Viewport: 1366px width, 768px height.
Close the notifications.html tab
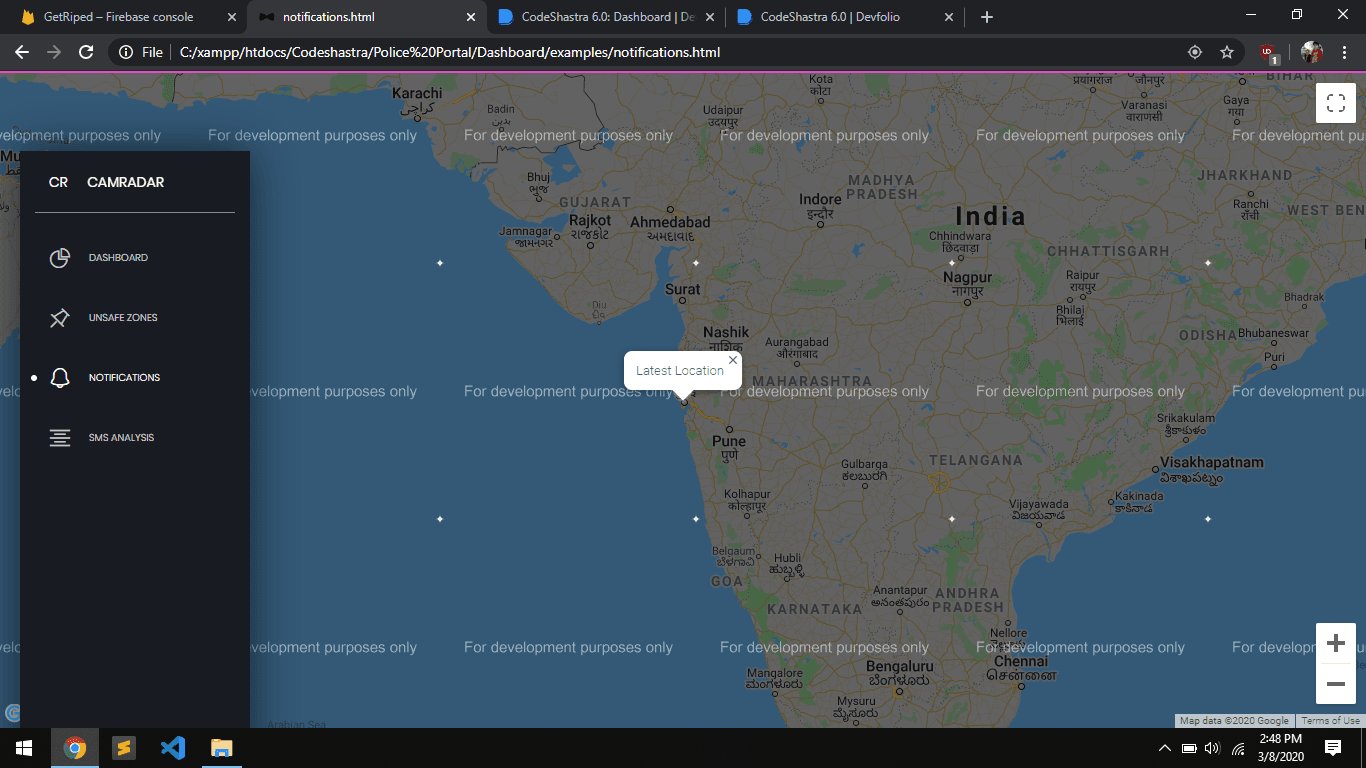click(470, 17)
